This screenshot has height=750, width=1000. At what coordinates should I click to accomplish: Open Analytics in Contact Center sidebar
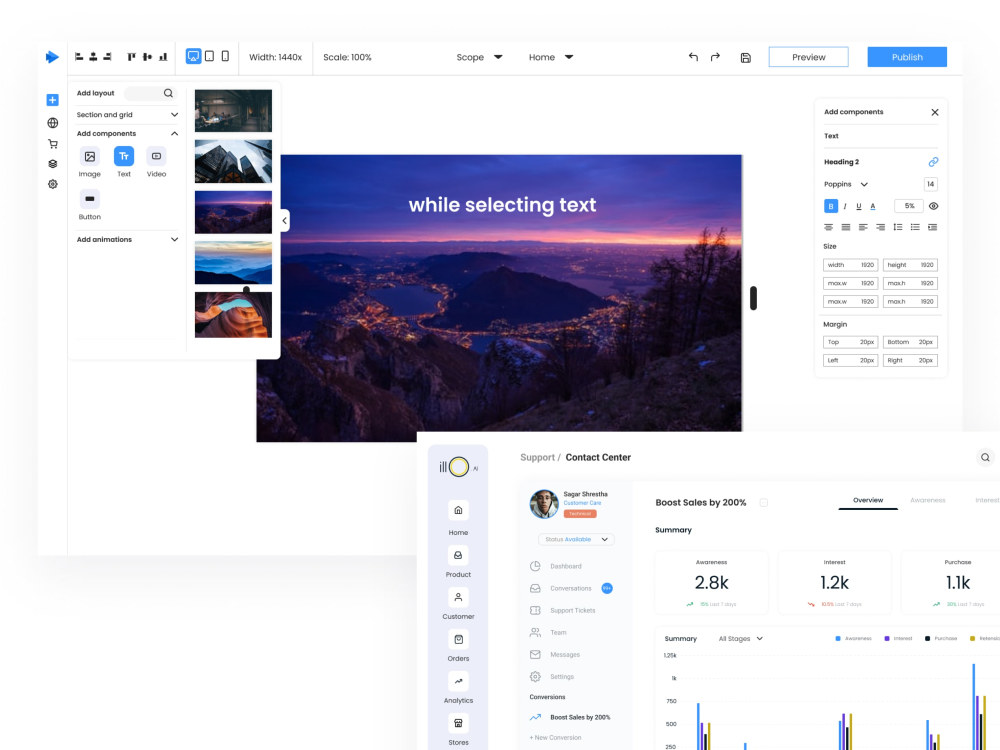458,688
